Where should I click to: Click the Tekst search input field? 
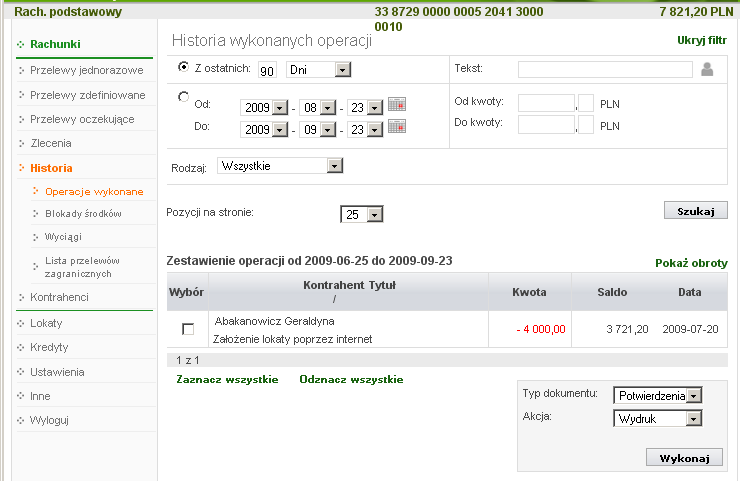click(x=605, y=69)
